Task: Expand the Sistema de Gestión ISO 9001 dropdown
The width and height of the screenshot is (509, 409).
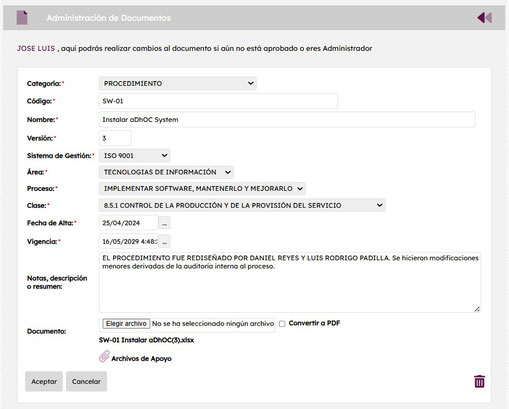Action: (135, 155)
